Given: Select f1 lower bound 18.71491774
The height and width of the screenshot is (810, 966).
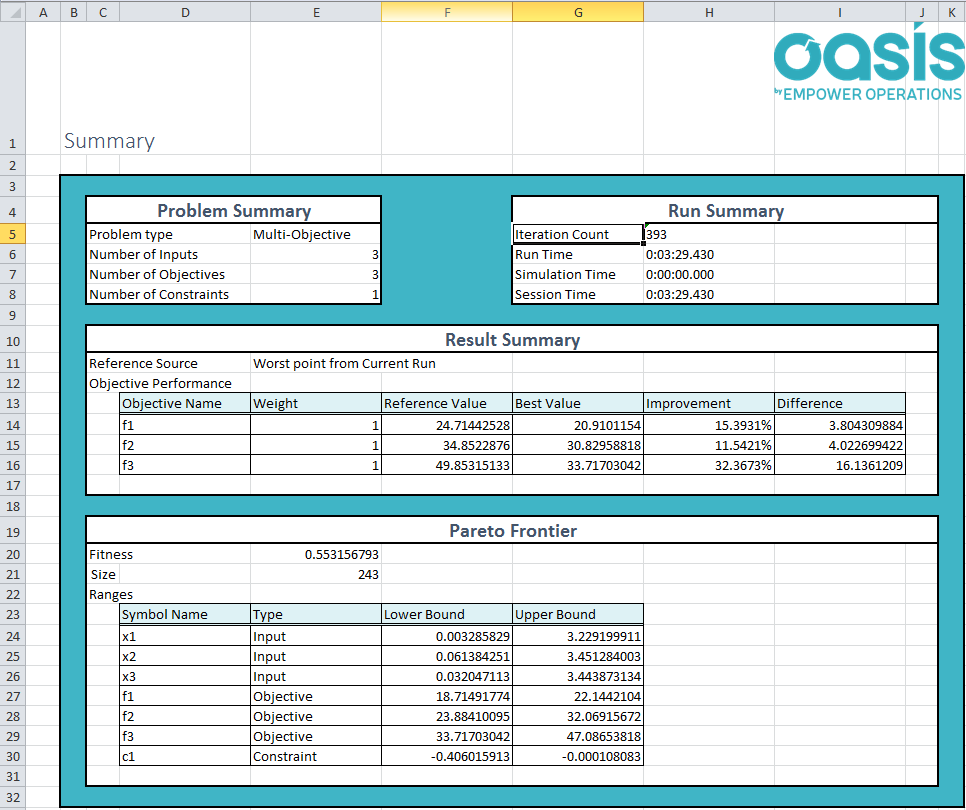Looking at the screenshot, I should pos(447,696).
